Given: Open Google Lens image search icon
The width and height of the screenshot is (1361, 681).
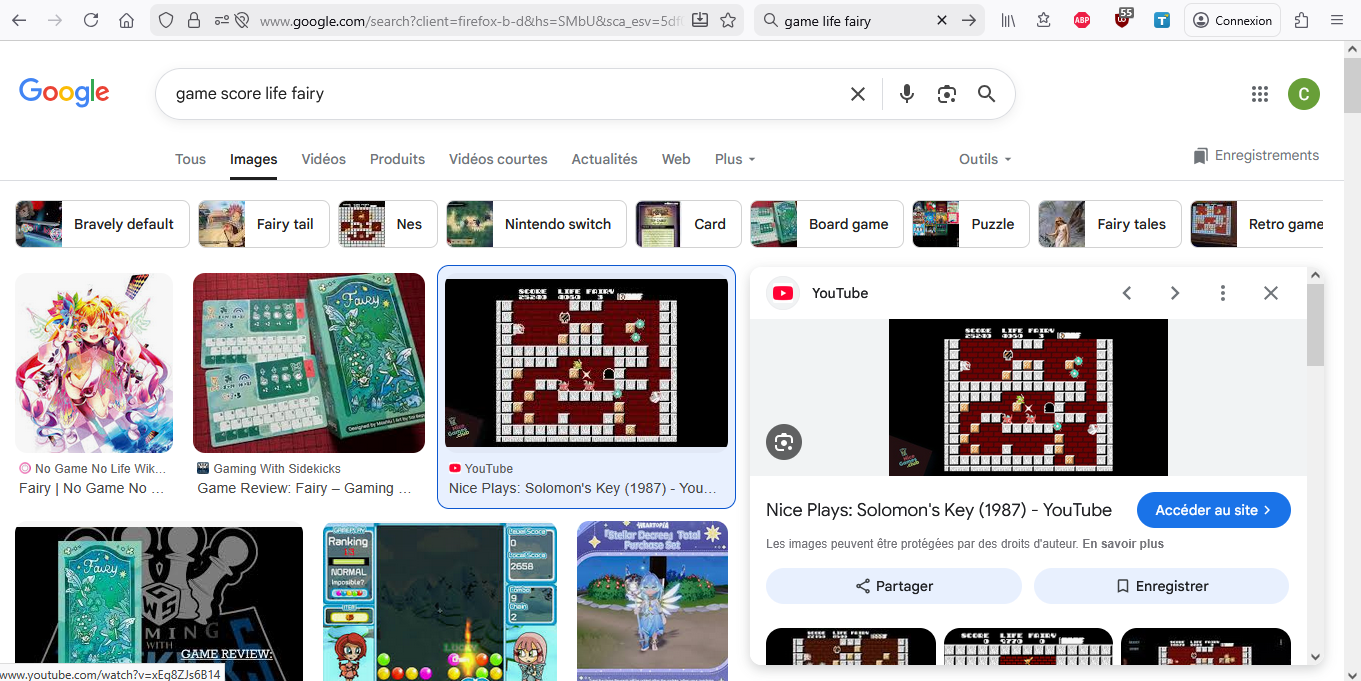Looking at the screenshot, I should point(946,94).
